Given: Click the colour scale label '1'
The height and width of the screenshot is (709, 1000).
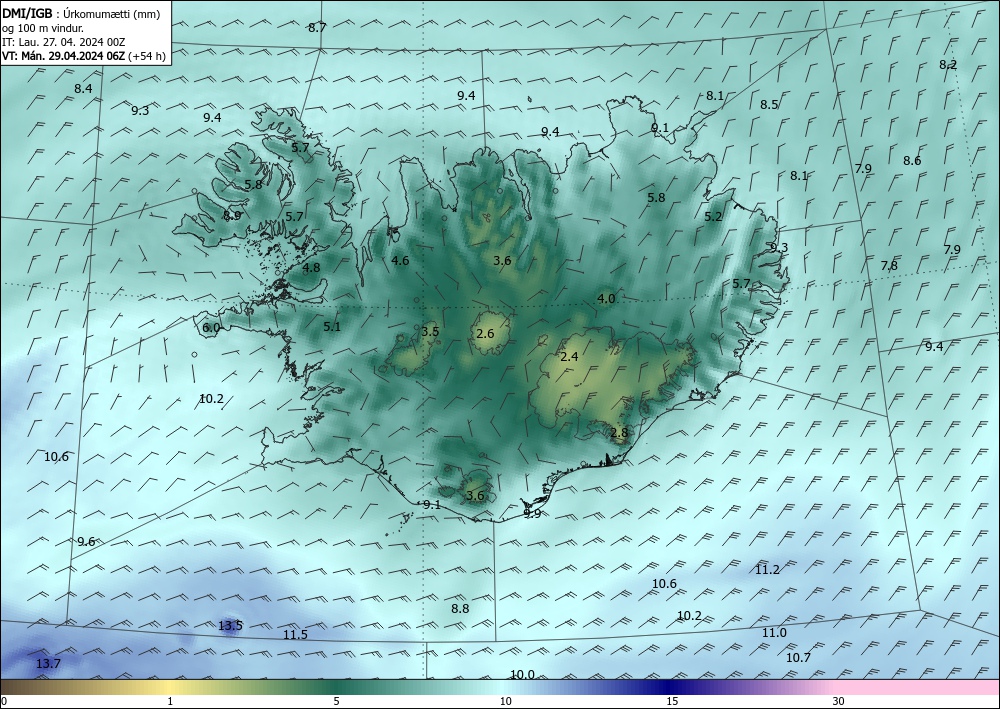Looking at the screenshot, I should tap(170, 702).
